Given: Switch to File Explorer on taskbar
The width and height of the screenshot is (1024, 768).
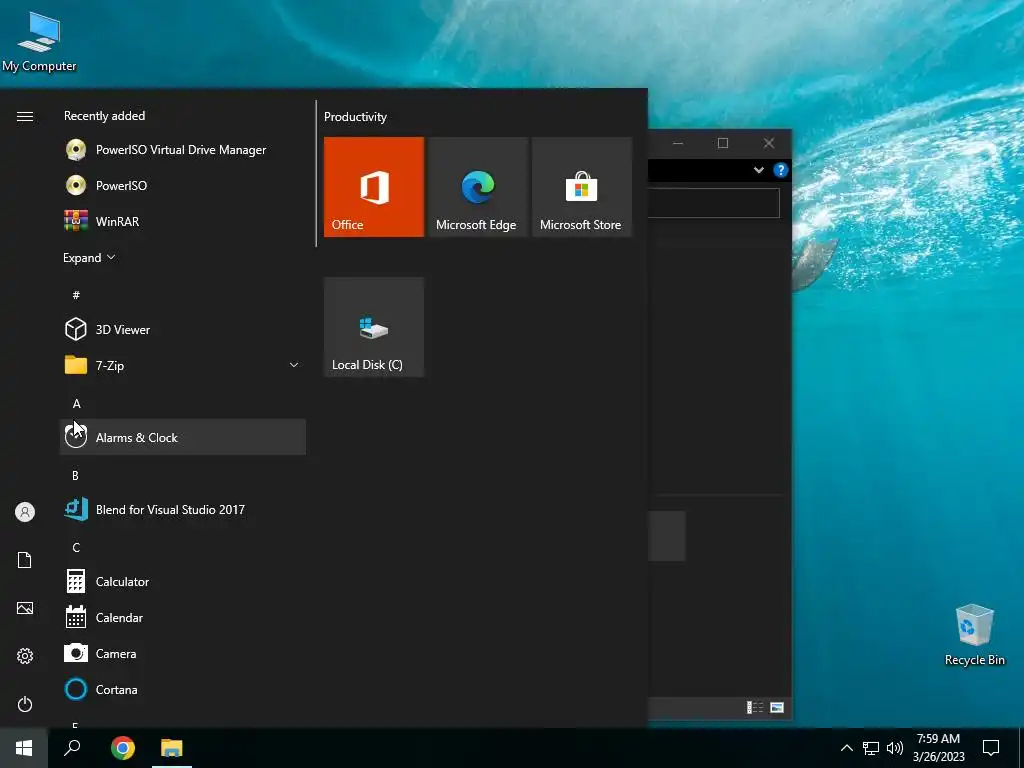Looking at the screenshot, I should tap(172, 748).
